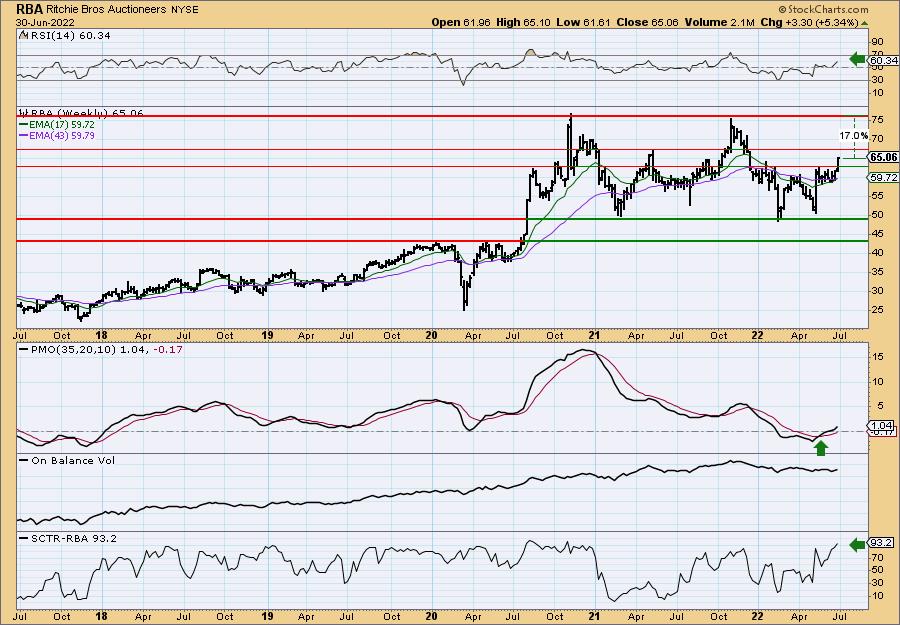
Task: Click the green up-triangle change indicator
Action: click(x=864, y=23)
